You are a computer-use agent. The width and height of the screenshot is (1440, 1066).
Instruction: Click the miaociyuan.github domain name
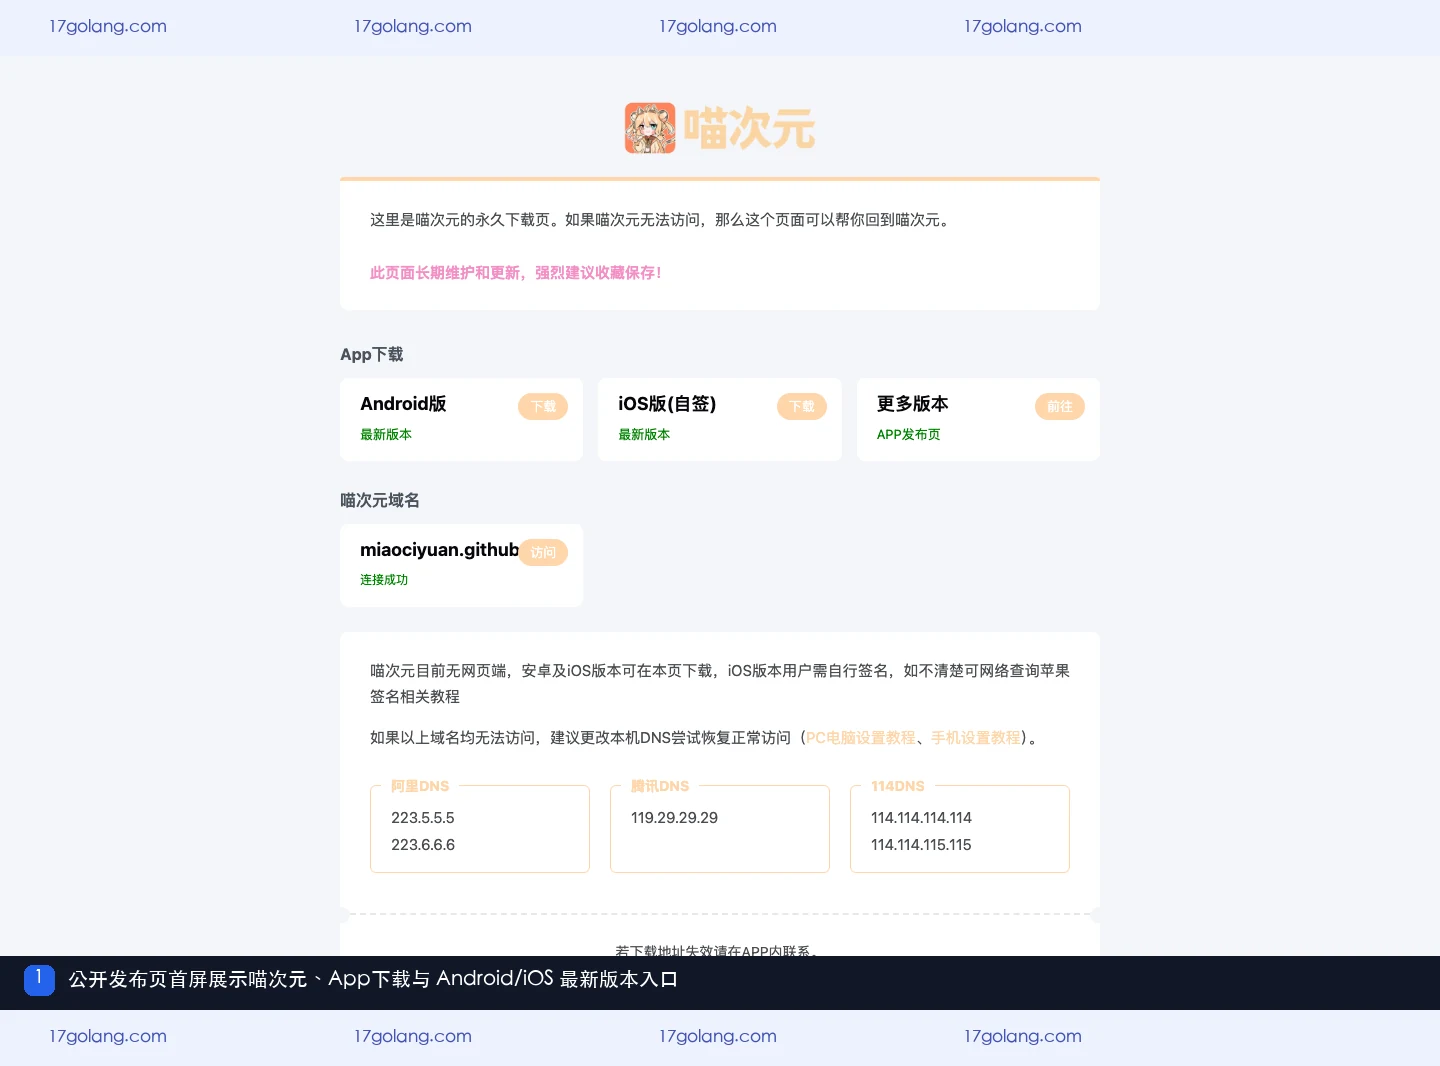pyautogui.click(x=439, y=550)
